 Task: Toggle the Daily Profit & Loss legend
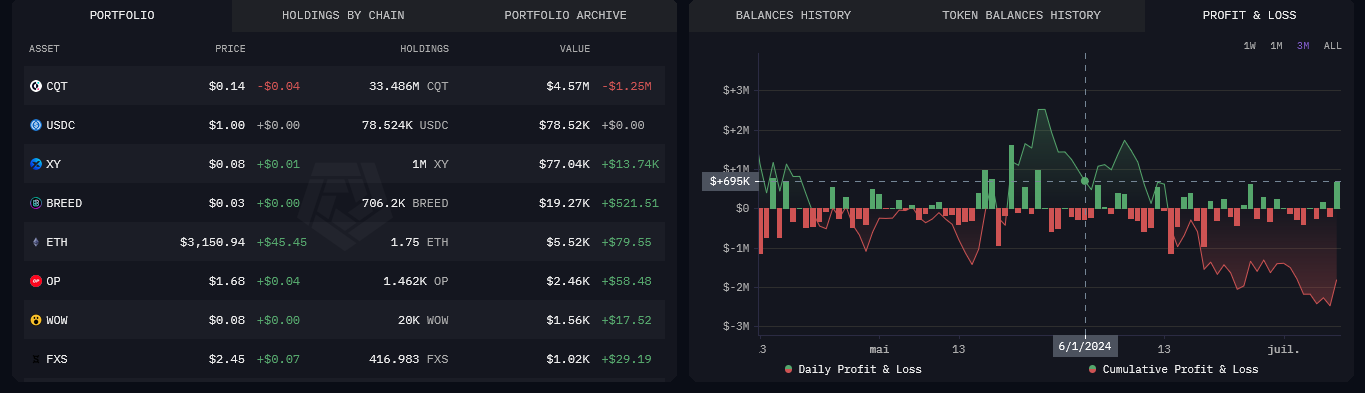click(853, 369)
